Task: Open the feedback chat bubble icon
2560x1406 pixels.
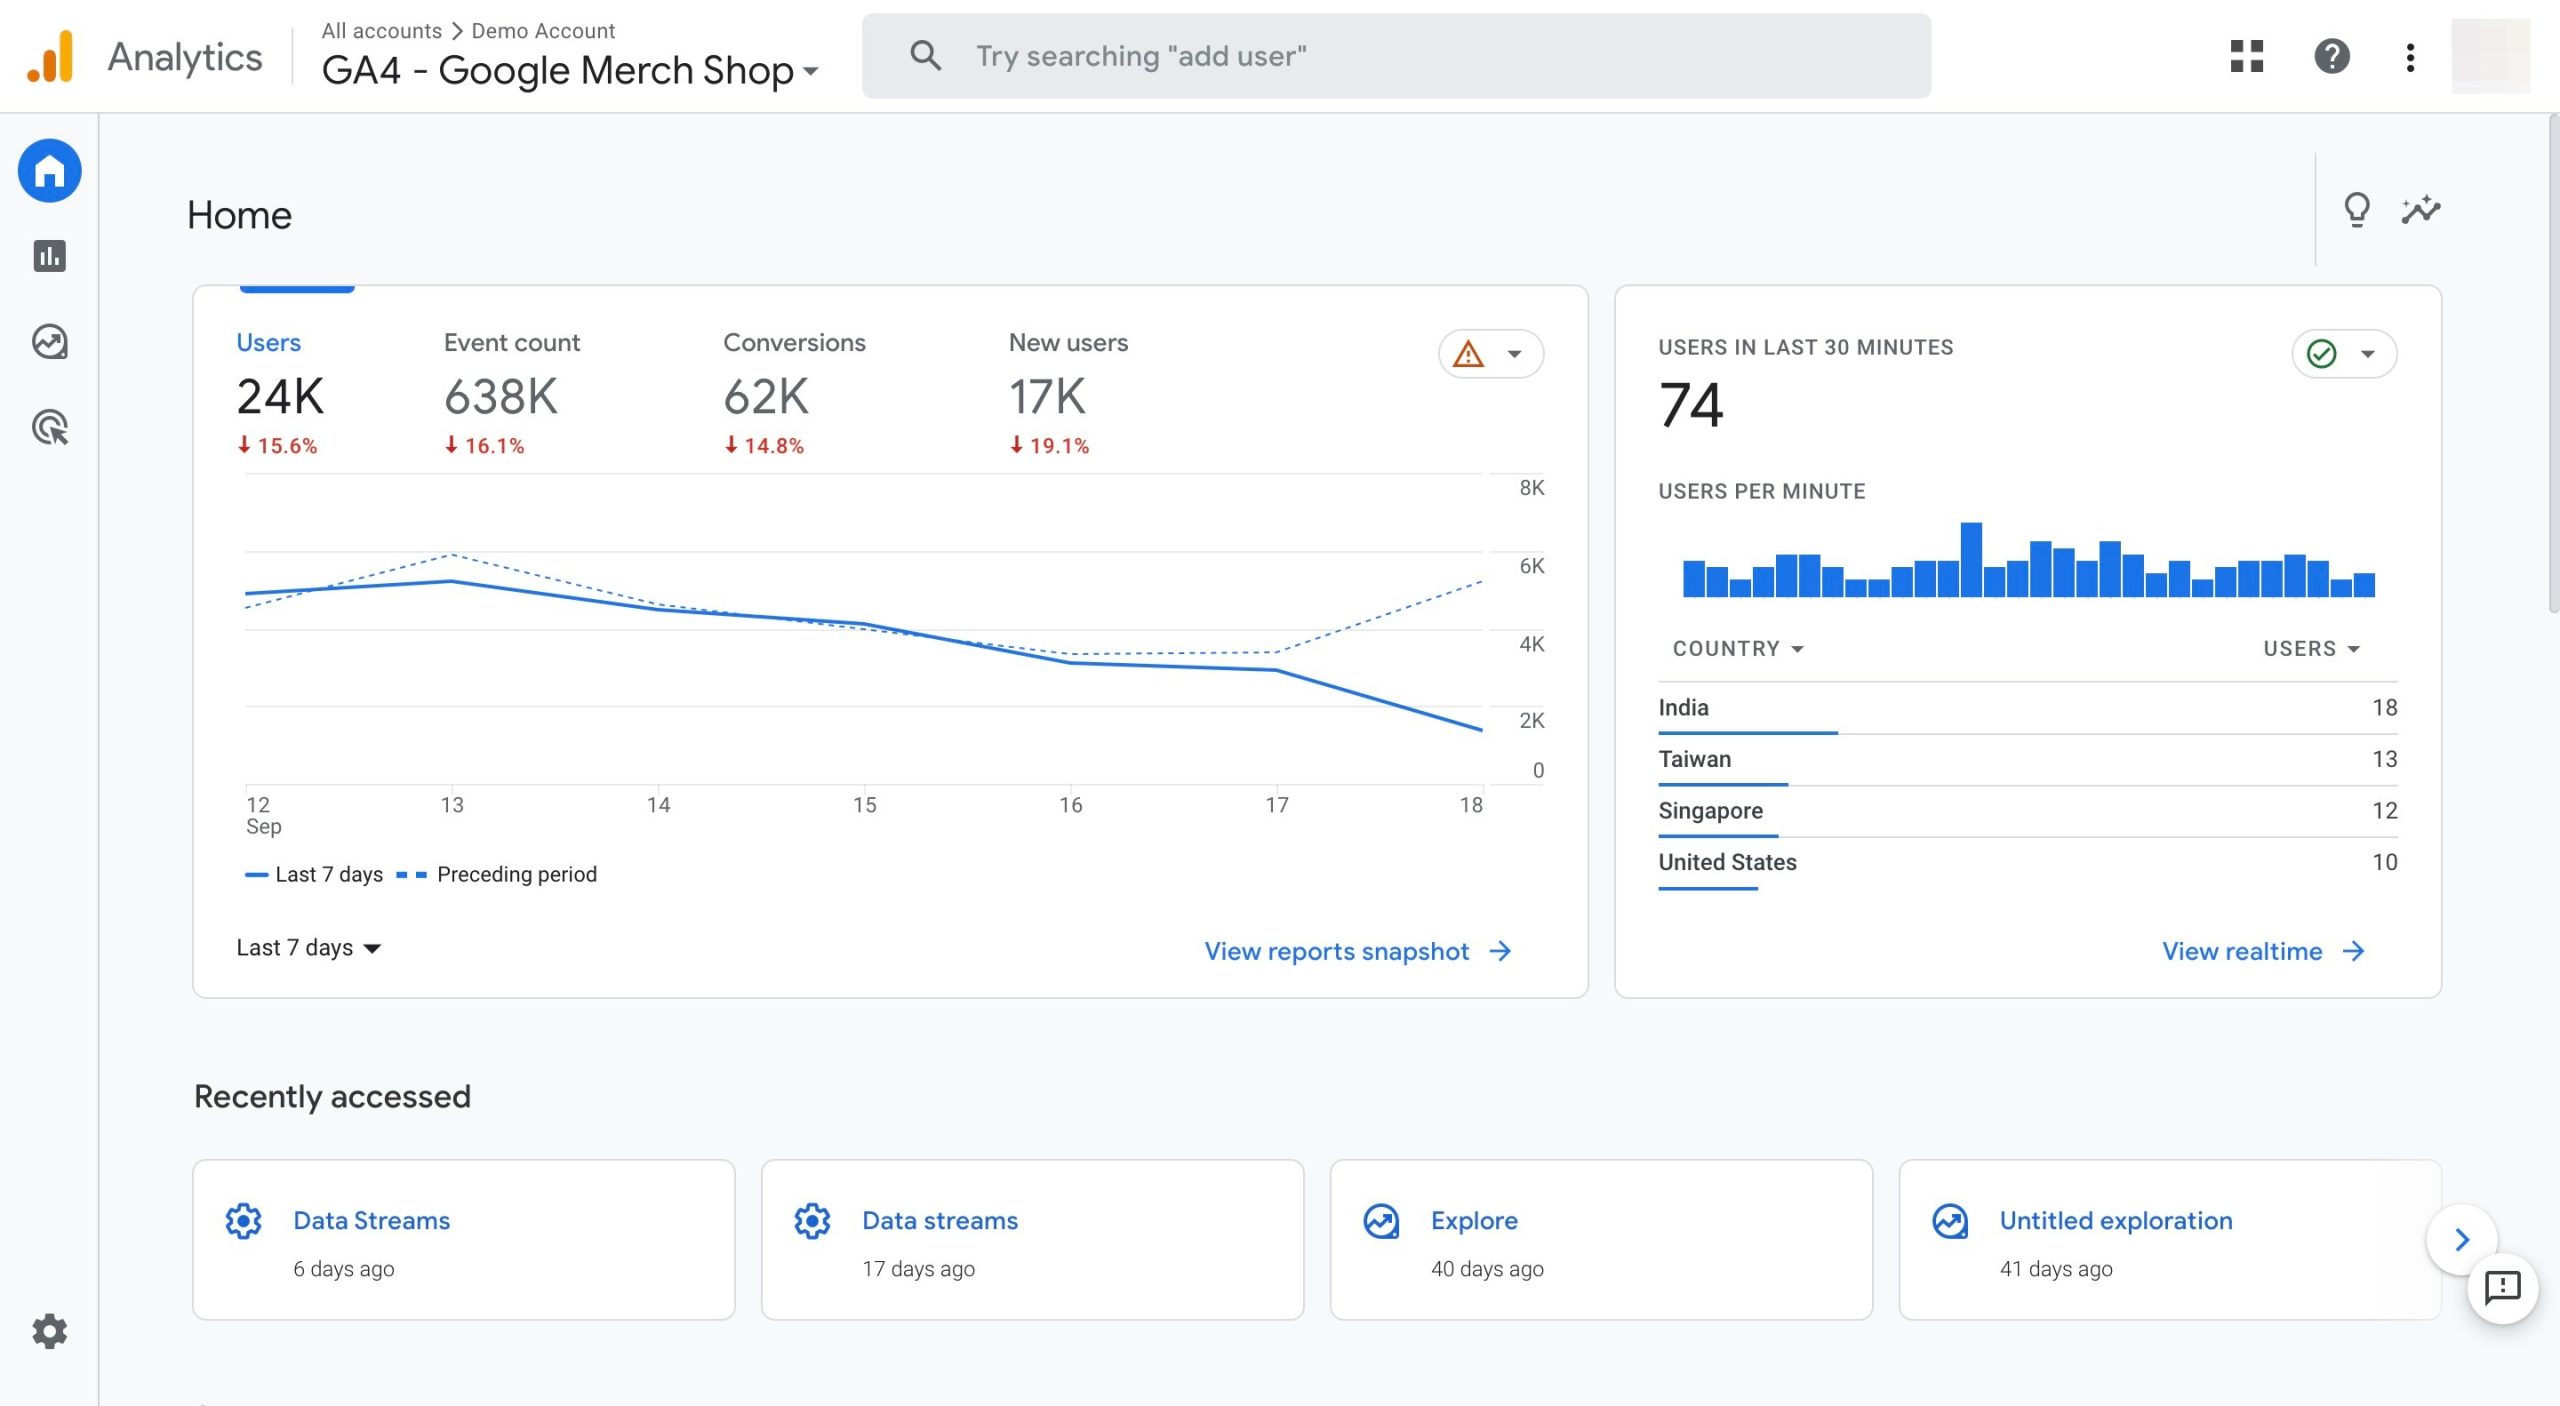Action: [x=2503, y=1288]
